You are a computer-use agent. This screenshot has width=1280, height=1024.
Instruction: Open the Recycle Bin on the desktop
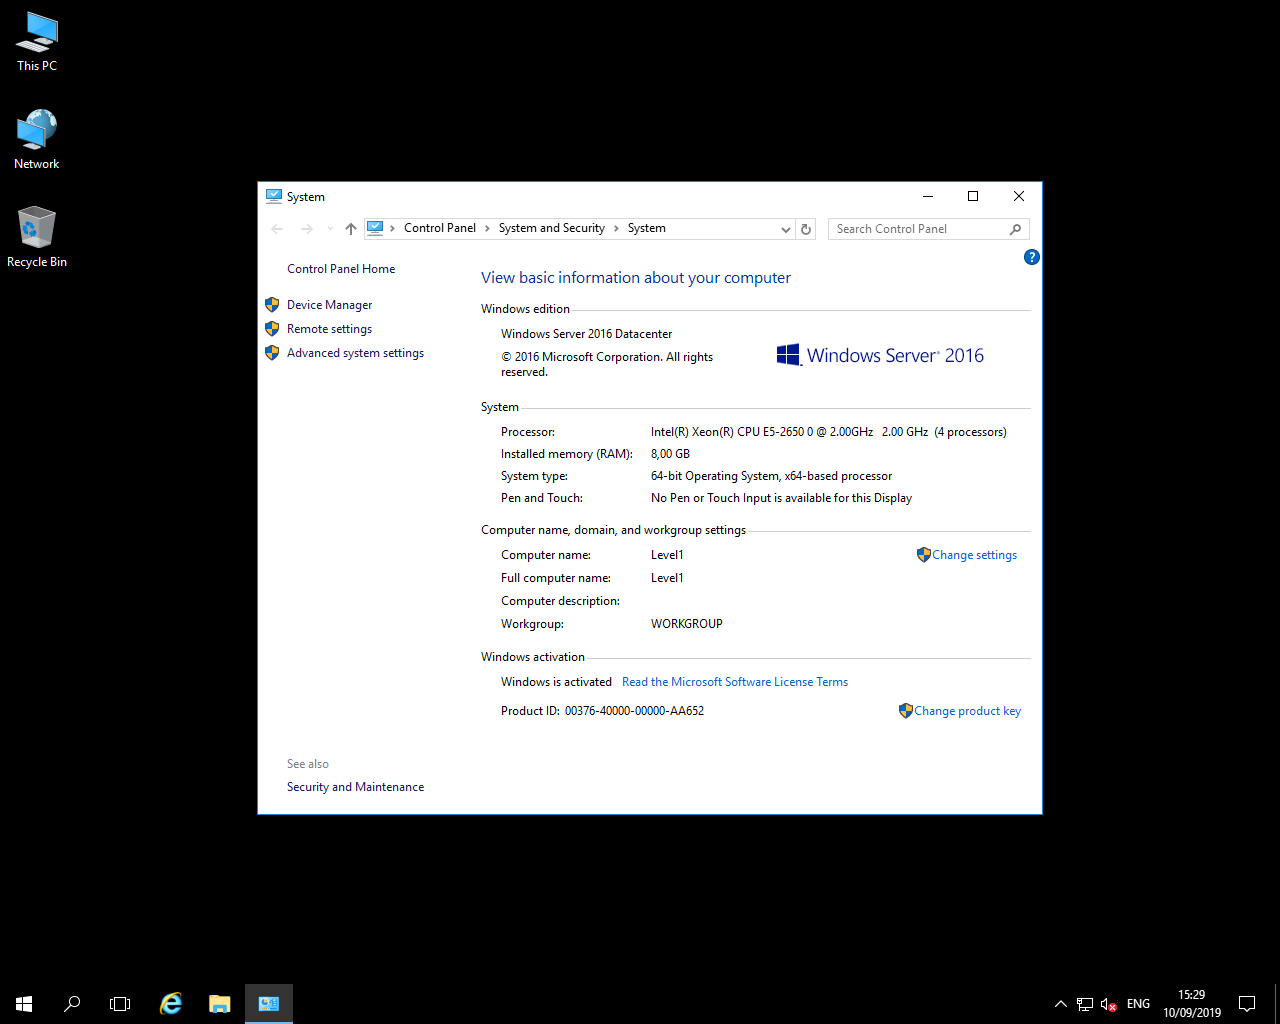[x=36, y=228]
